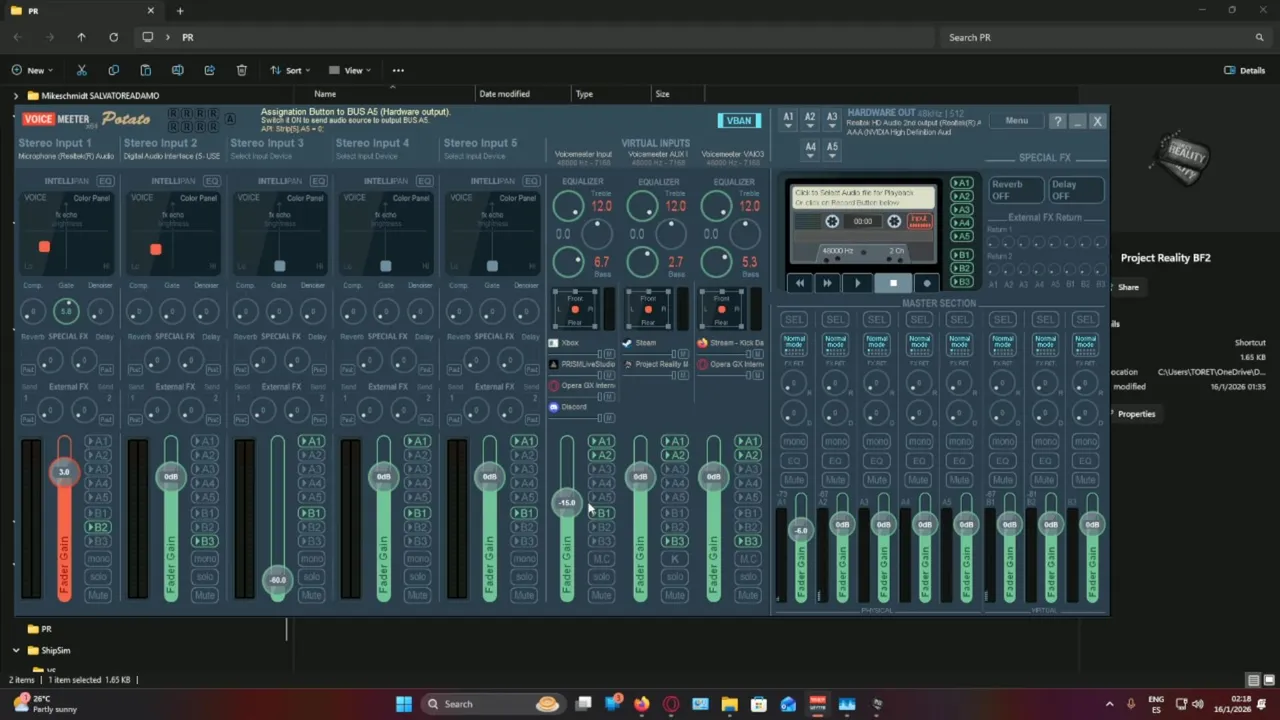Viewport: 1280px width, 720px height.
Task: Toggle Delay OFF in Special FX
Action: 1076,190
